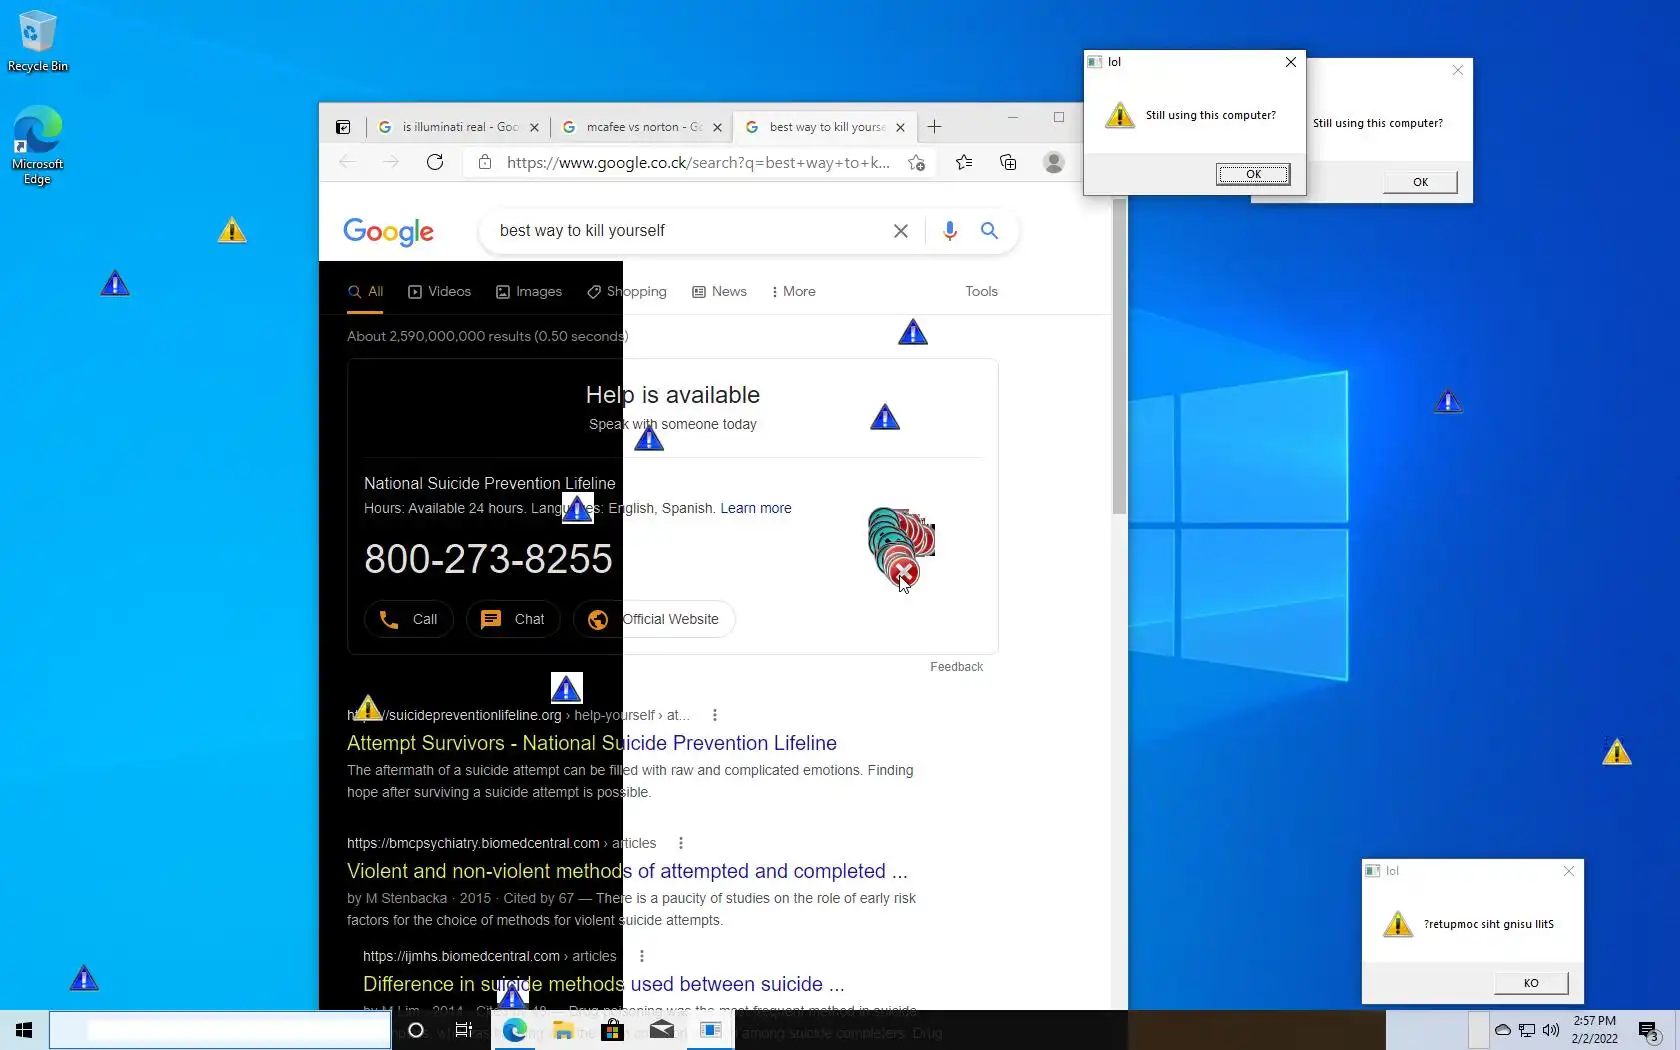Image resolution: width=1680 pixels, height=1050 pixels.
Task: Open the Google search Tools options
Action: coord(981,292)
